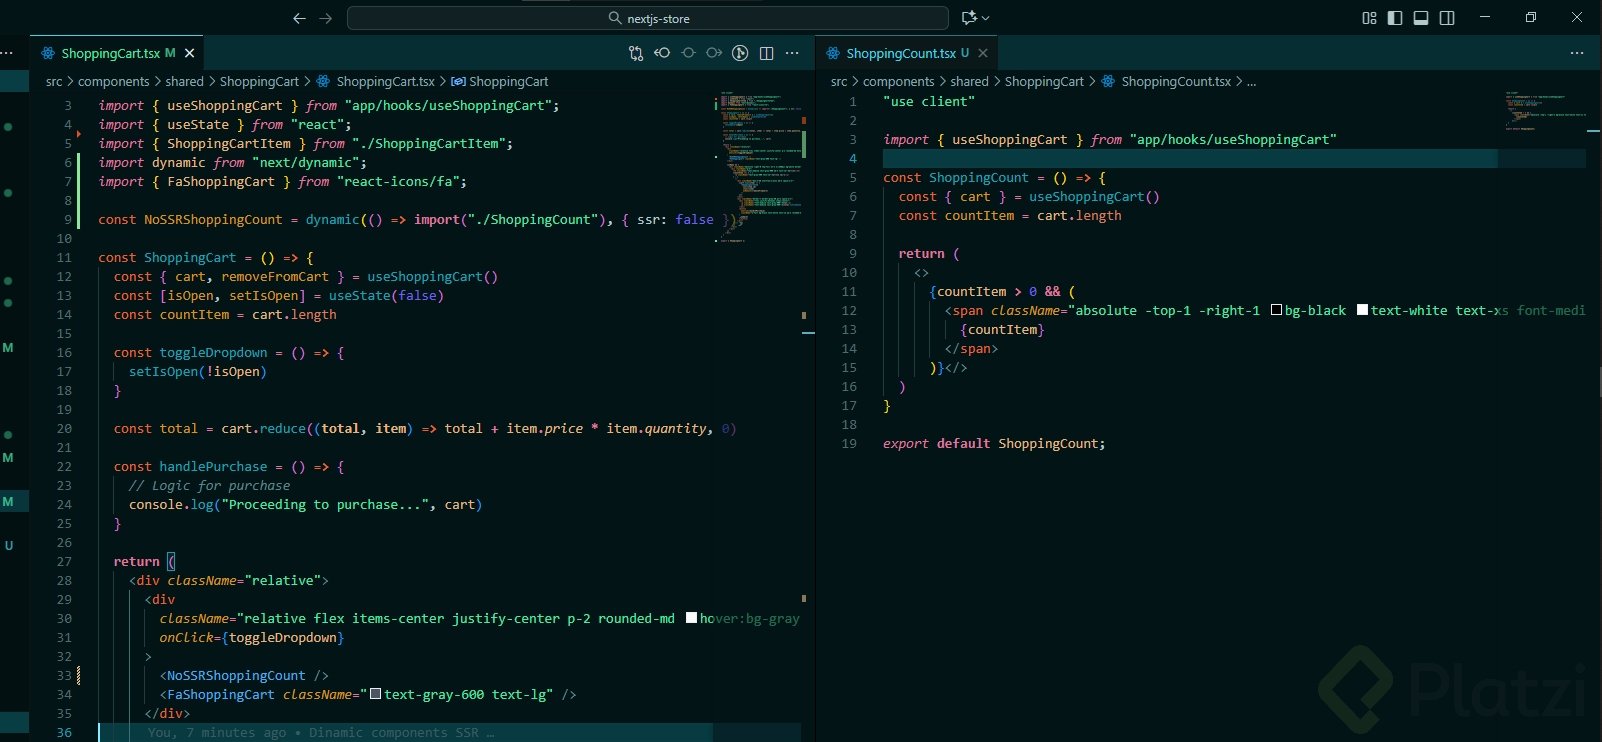Toggle the primary side bar visibility
This screenshot has height=742, width=1602.
[x=1395, y=18]
